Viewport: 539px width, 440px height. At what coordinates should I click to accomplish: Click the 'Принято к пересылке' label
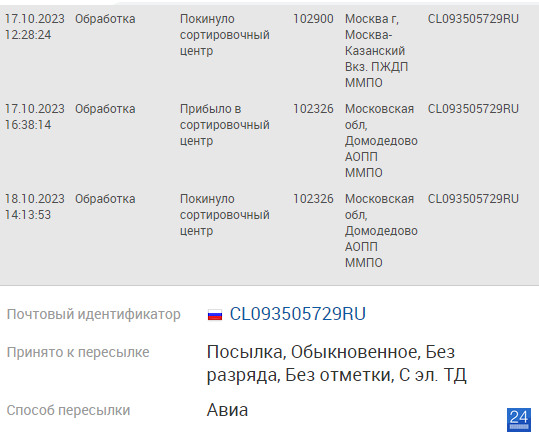pyautogui.click(x=78, y=352)
